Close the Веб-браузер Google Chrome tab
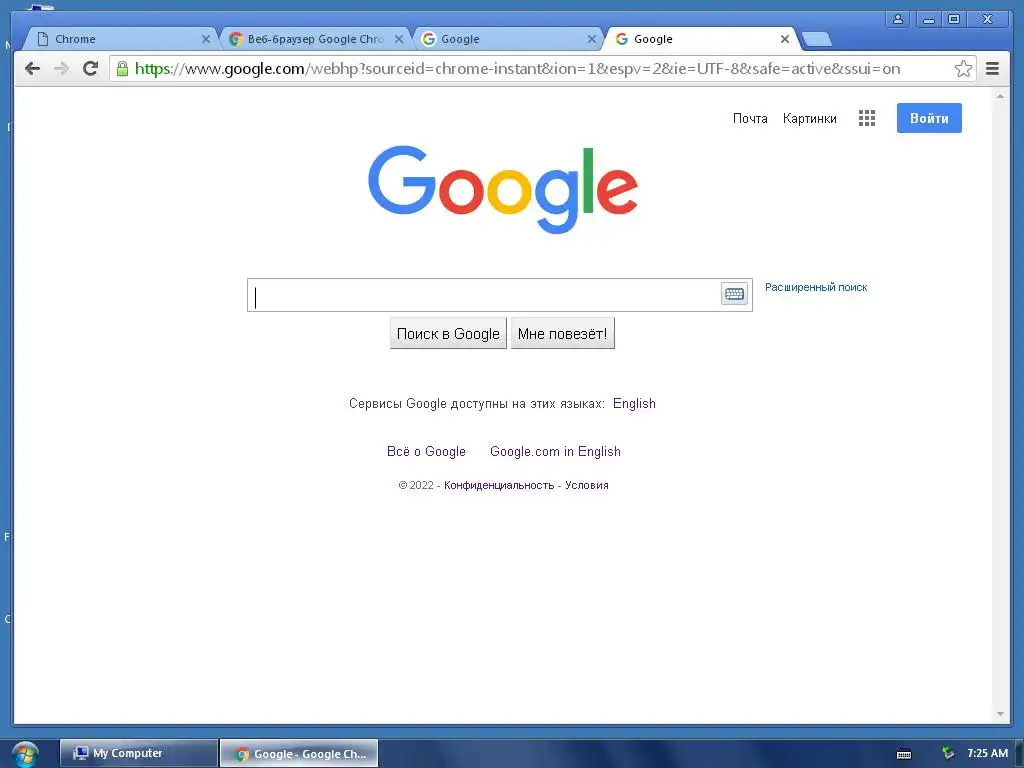This screenshot has height=768, width=1024. (x=398, y=39)
